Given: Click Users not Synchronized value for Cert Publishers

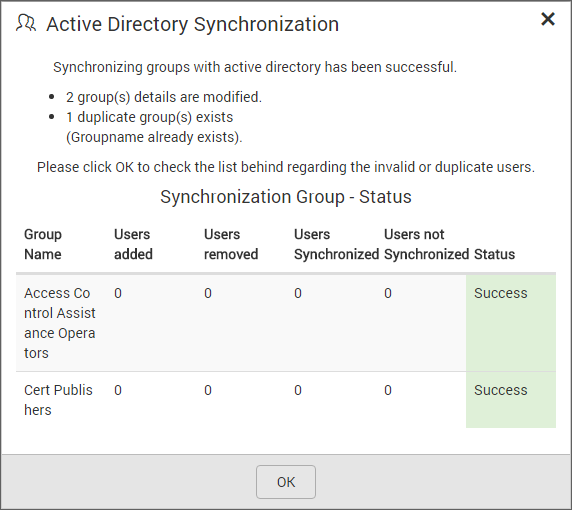Looking at the screenshot, I should click(x=388, y=390).
